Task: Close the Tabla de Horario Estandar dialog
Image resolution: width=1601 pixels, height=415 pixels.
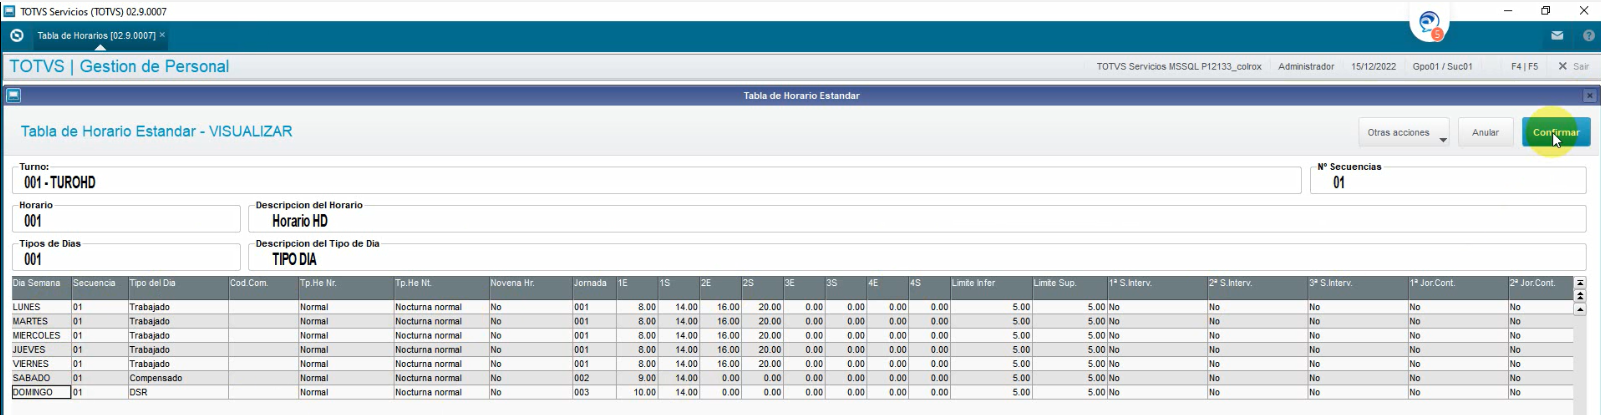Action: (1589, 96)
